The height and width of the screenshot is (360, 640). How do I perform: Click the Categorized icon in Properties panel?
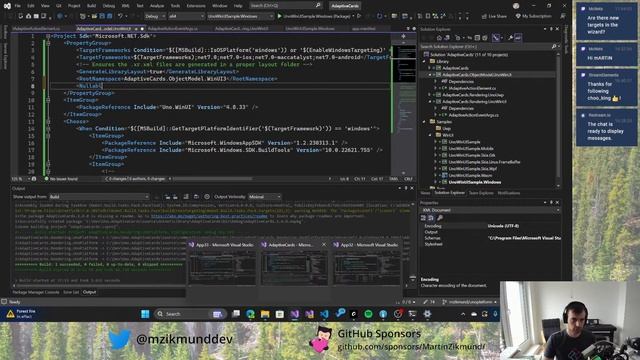pyautogui.click(x=423, y=218)
